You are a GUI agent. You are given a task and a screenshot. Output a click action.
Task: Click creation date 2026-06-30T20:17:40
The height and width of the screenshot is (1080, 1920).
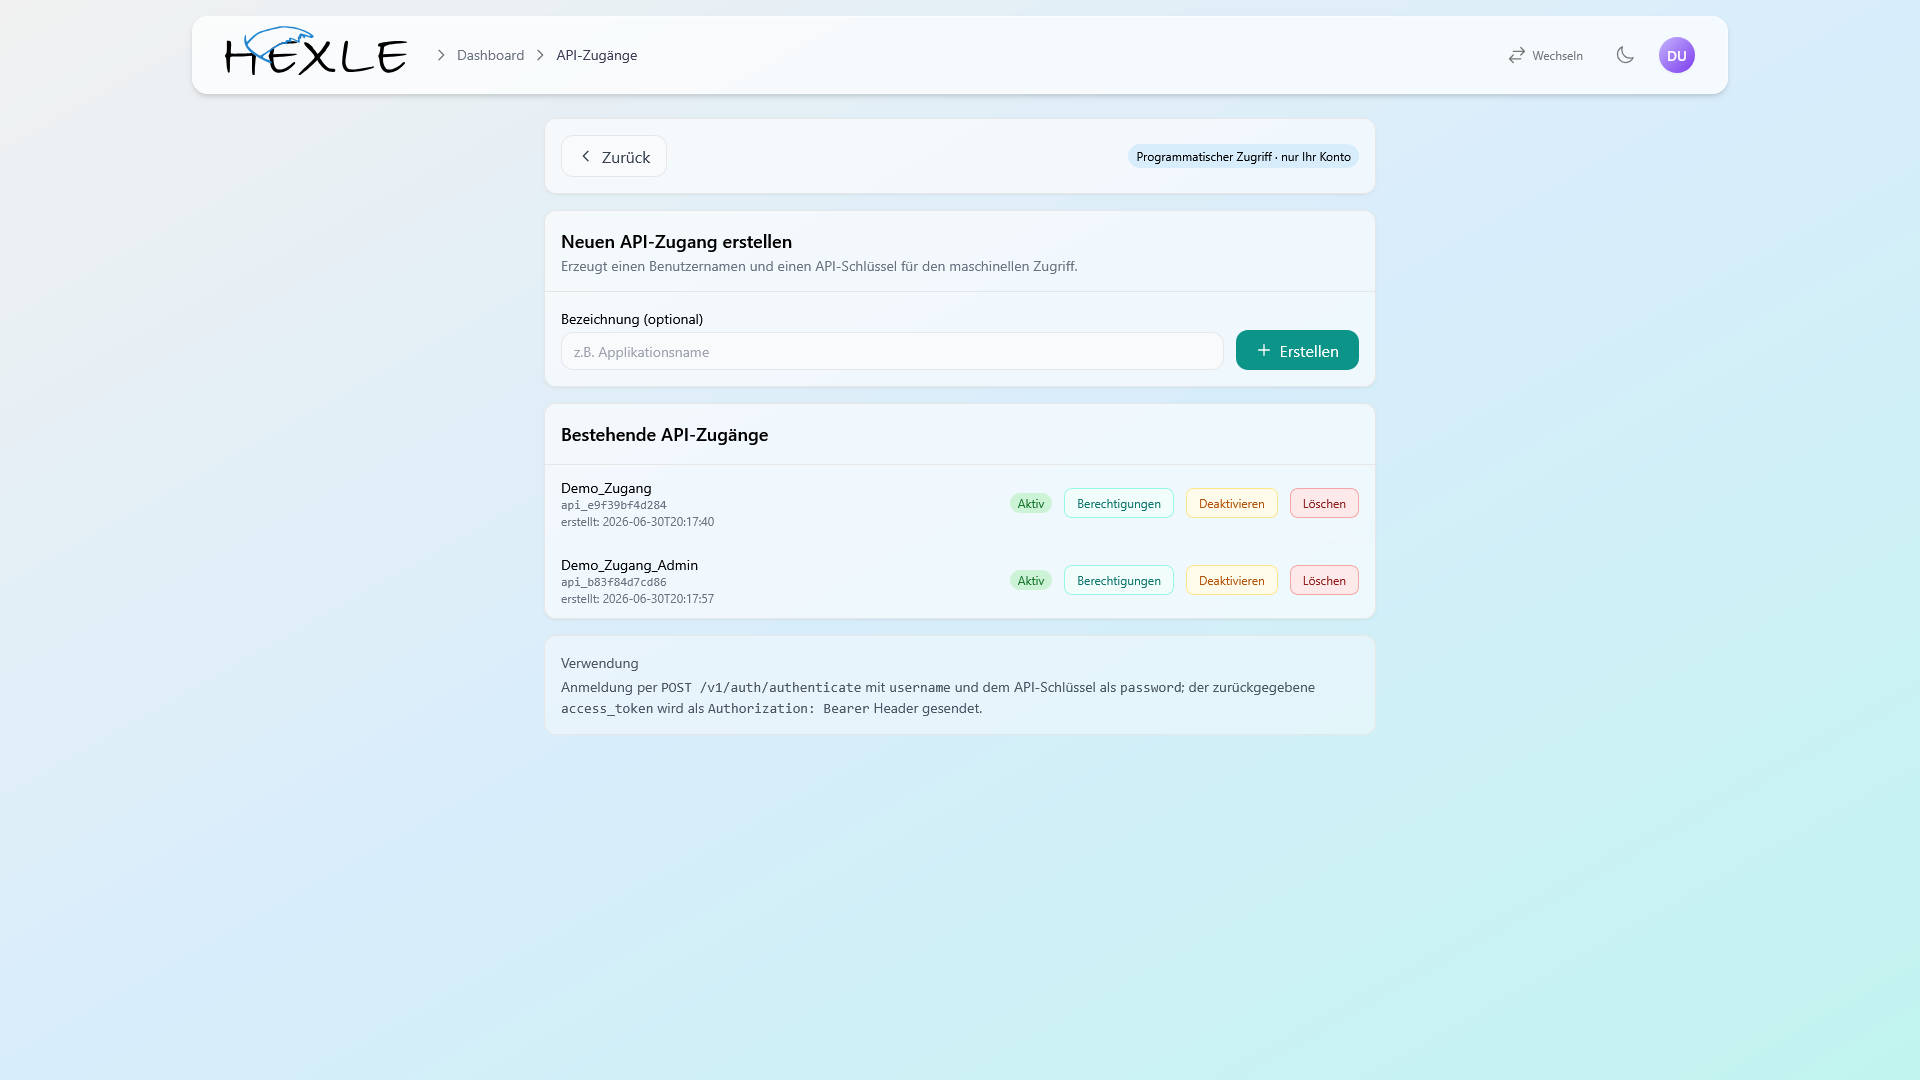(x=658, y=522)
